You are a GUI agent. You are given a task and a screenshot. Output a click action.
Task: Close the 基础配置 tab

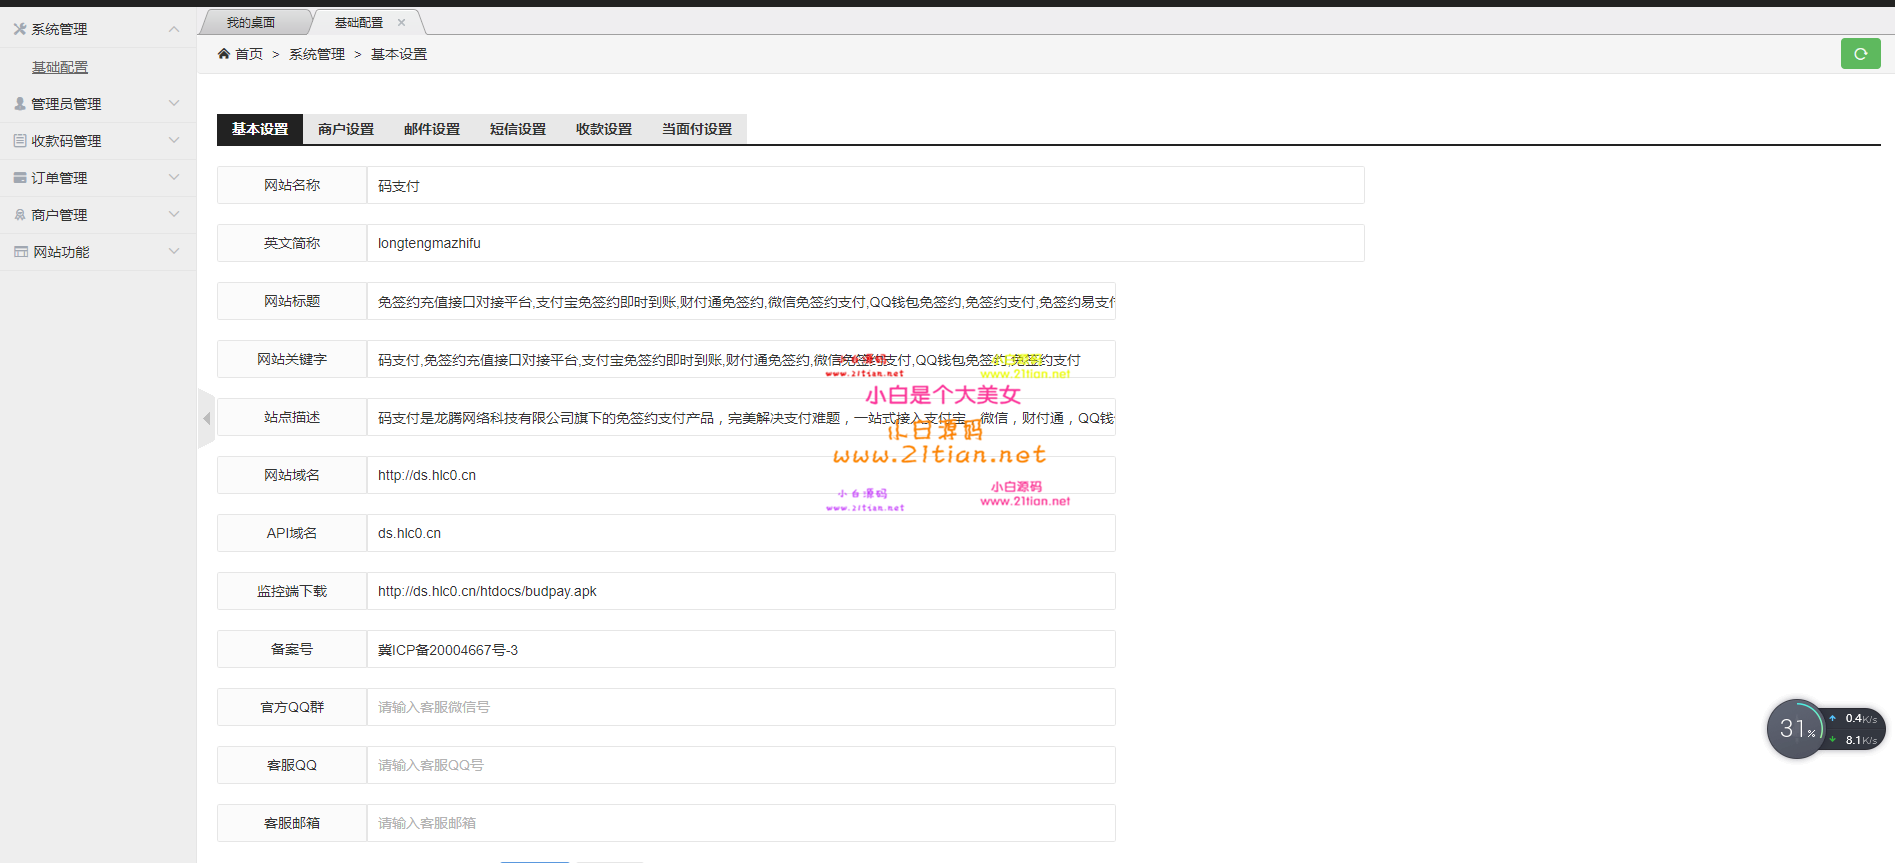(x=402, y=22)
